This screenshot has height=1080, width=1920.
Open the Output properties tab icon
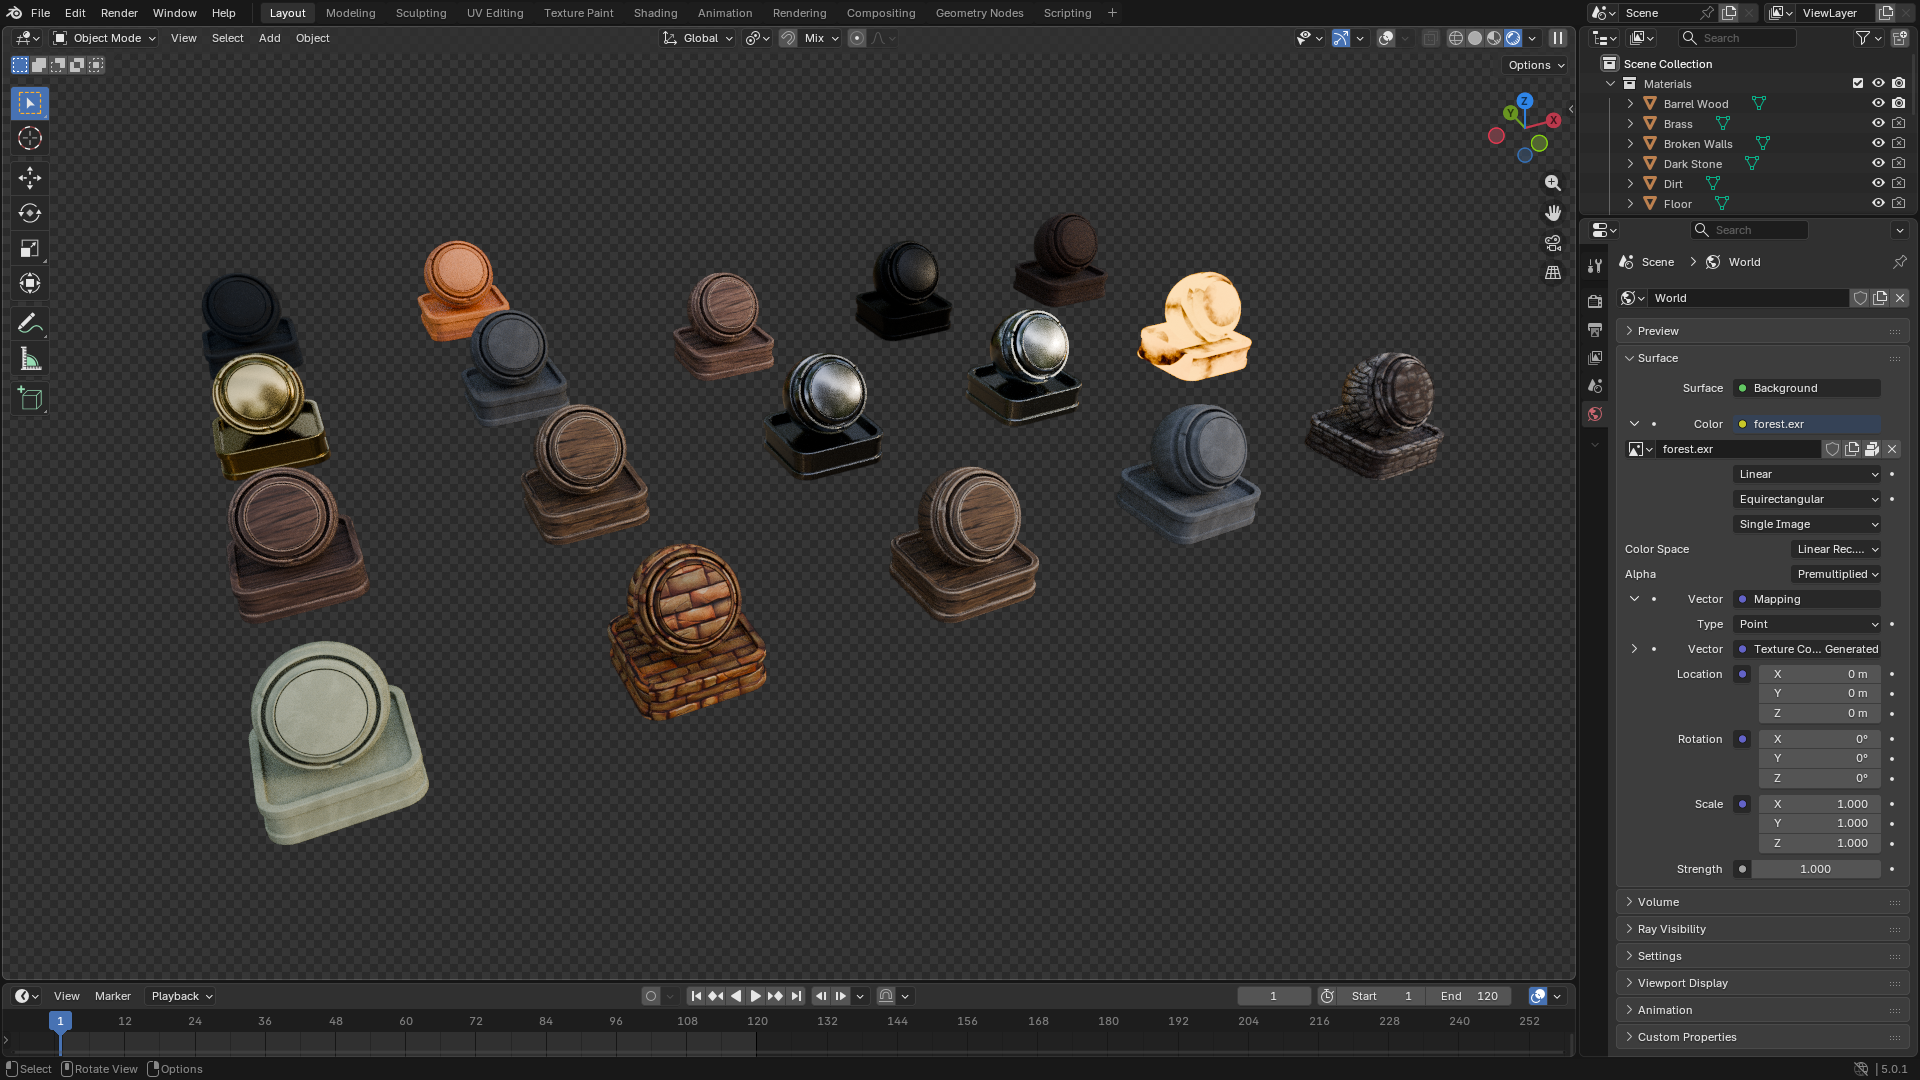pos(1595,329)
